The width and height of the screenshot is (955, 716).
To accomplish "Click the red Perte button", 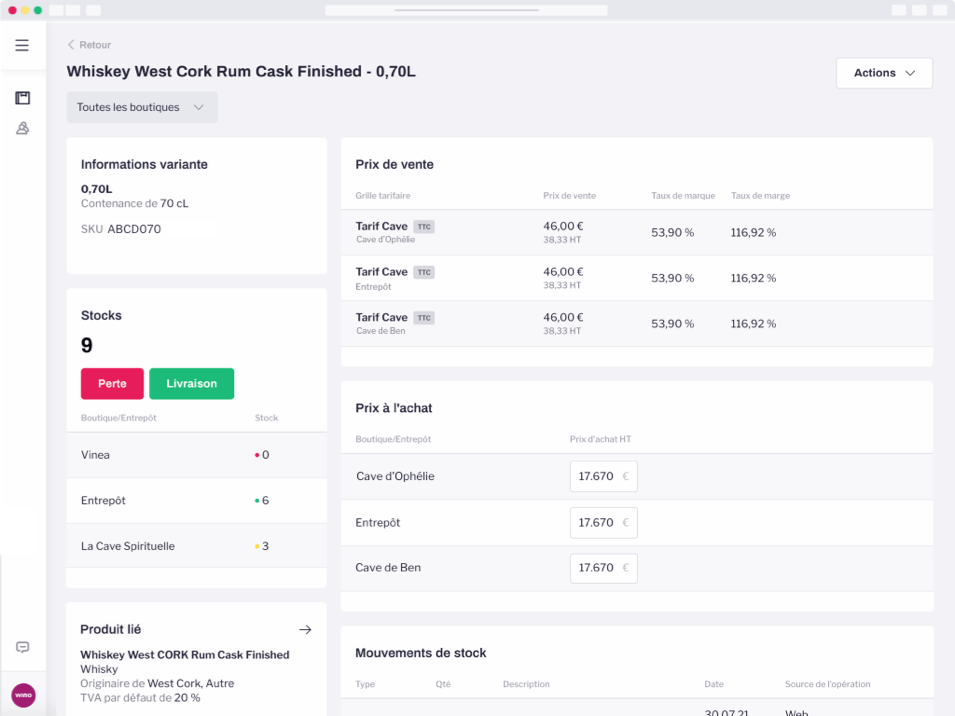I will point(112,384).
